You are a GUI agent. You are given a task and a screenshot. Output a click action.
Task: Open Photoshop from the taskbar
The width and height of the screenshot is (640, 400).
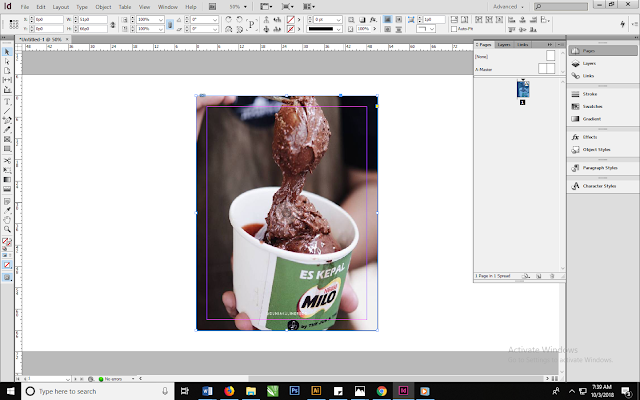(x=294, y=391)
